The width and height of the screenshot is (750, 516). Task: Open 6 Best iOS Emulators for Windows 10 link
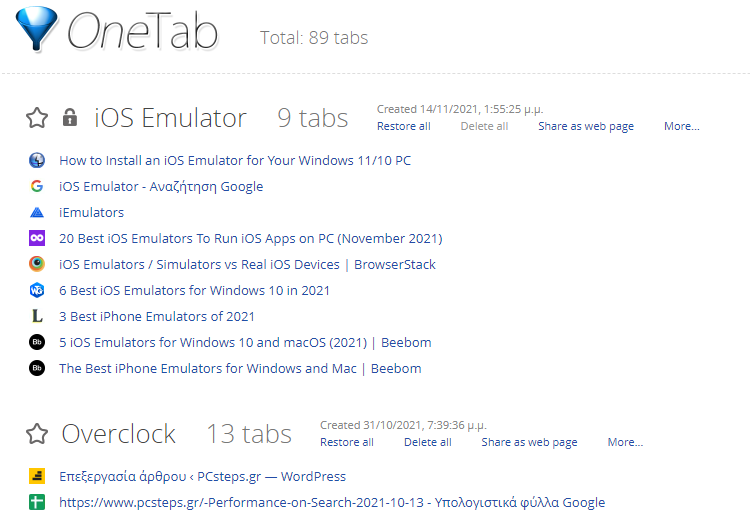(x=194, y=290)
